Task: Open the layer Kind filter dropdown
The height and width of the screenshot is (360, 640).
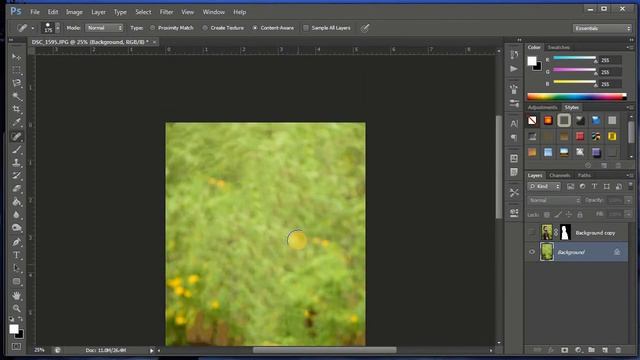Action: [x=544, y=186]
